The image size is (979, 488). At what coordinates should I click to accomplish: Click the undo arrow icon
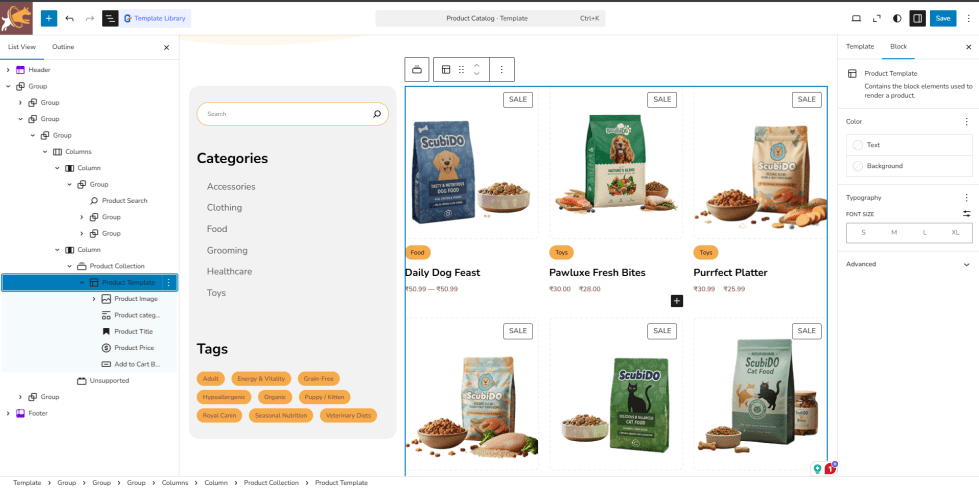pyautogui.click(x=69, y=18)
